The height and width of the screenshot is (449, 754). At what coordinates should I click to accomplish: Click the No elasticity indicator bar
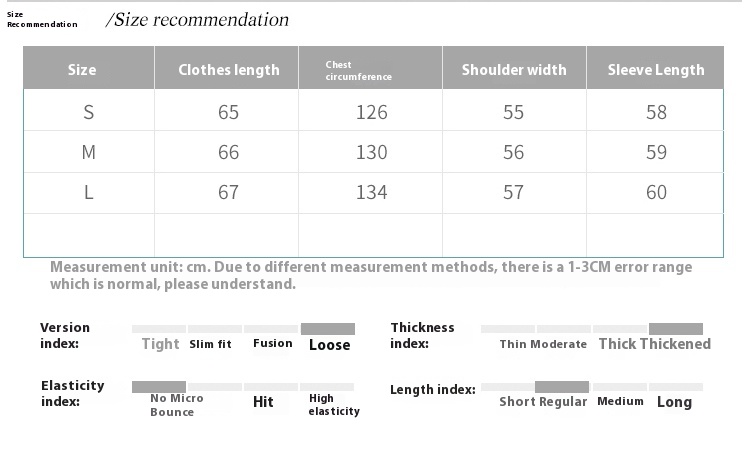click(x=159, y=387)
